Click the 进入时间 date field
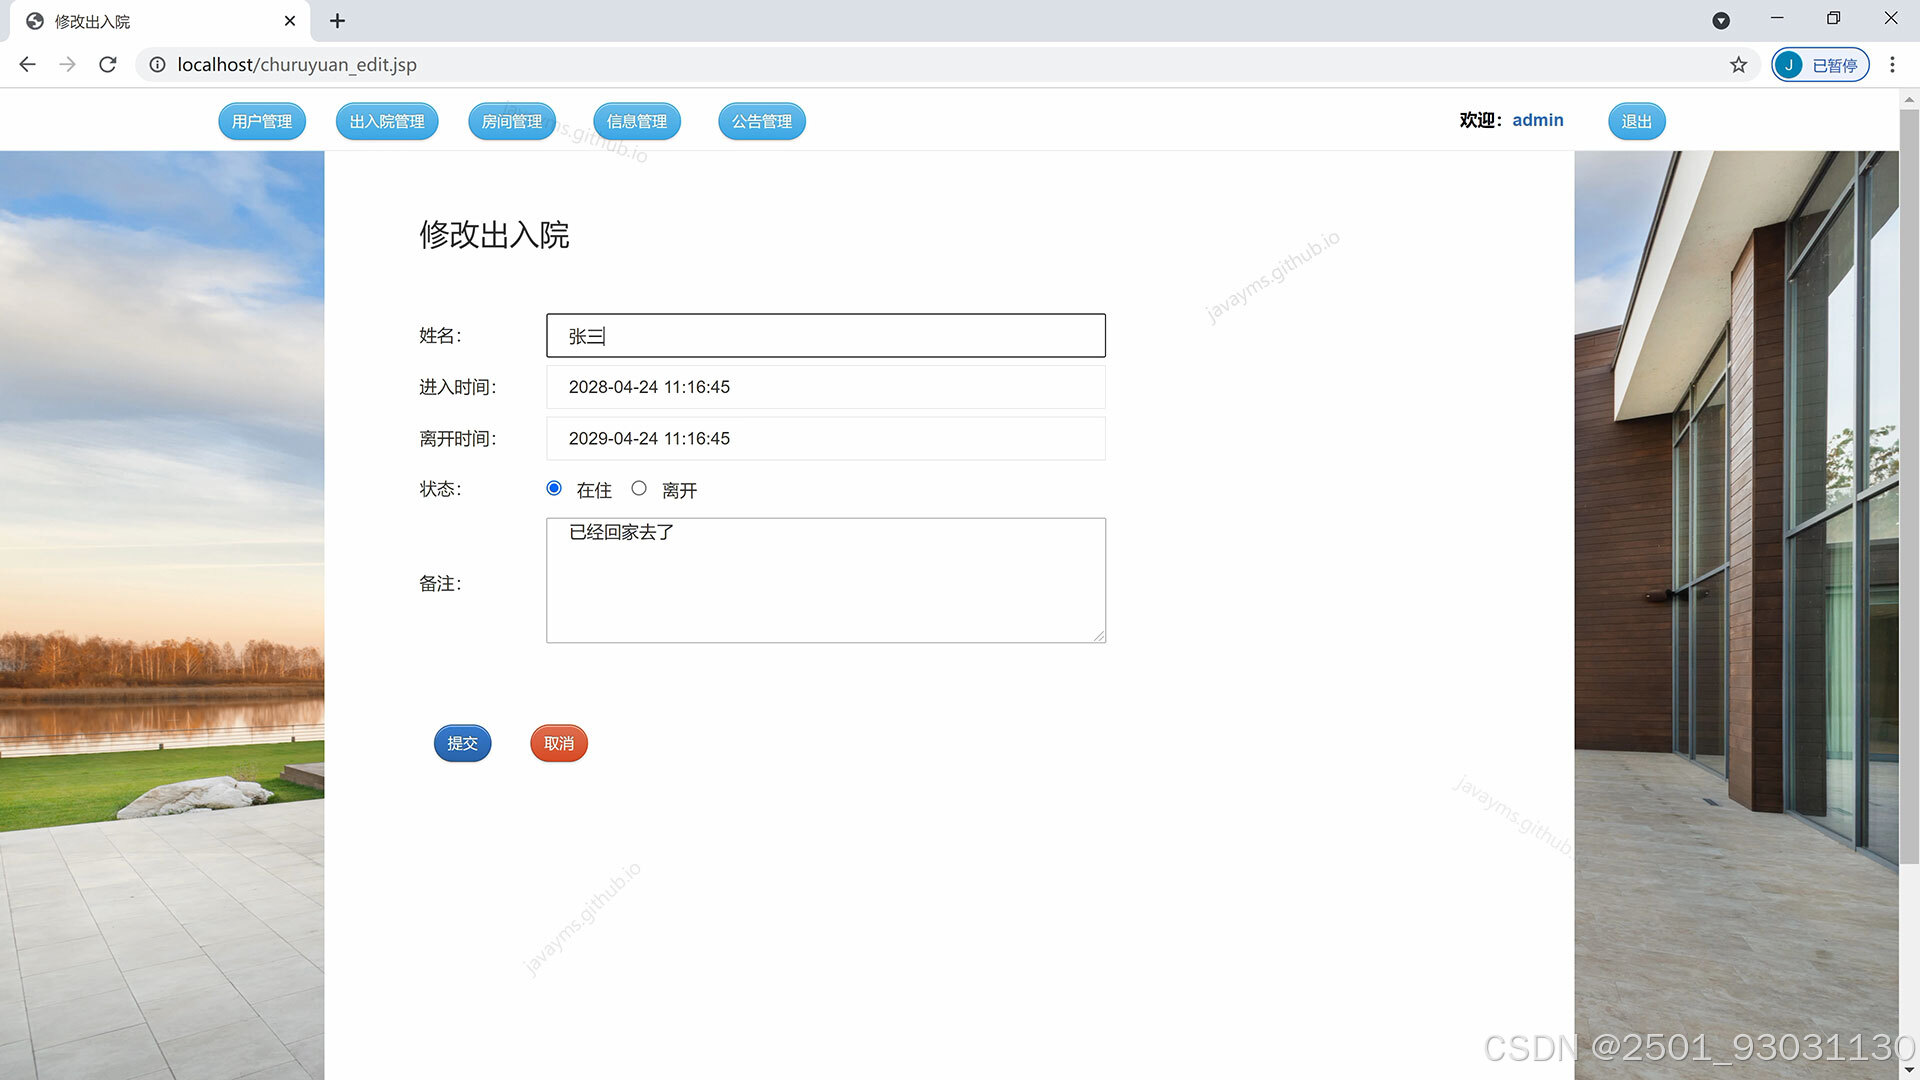The width and height of the screenshot is (1920, 1080). (826, 387)
